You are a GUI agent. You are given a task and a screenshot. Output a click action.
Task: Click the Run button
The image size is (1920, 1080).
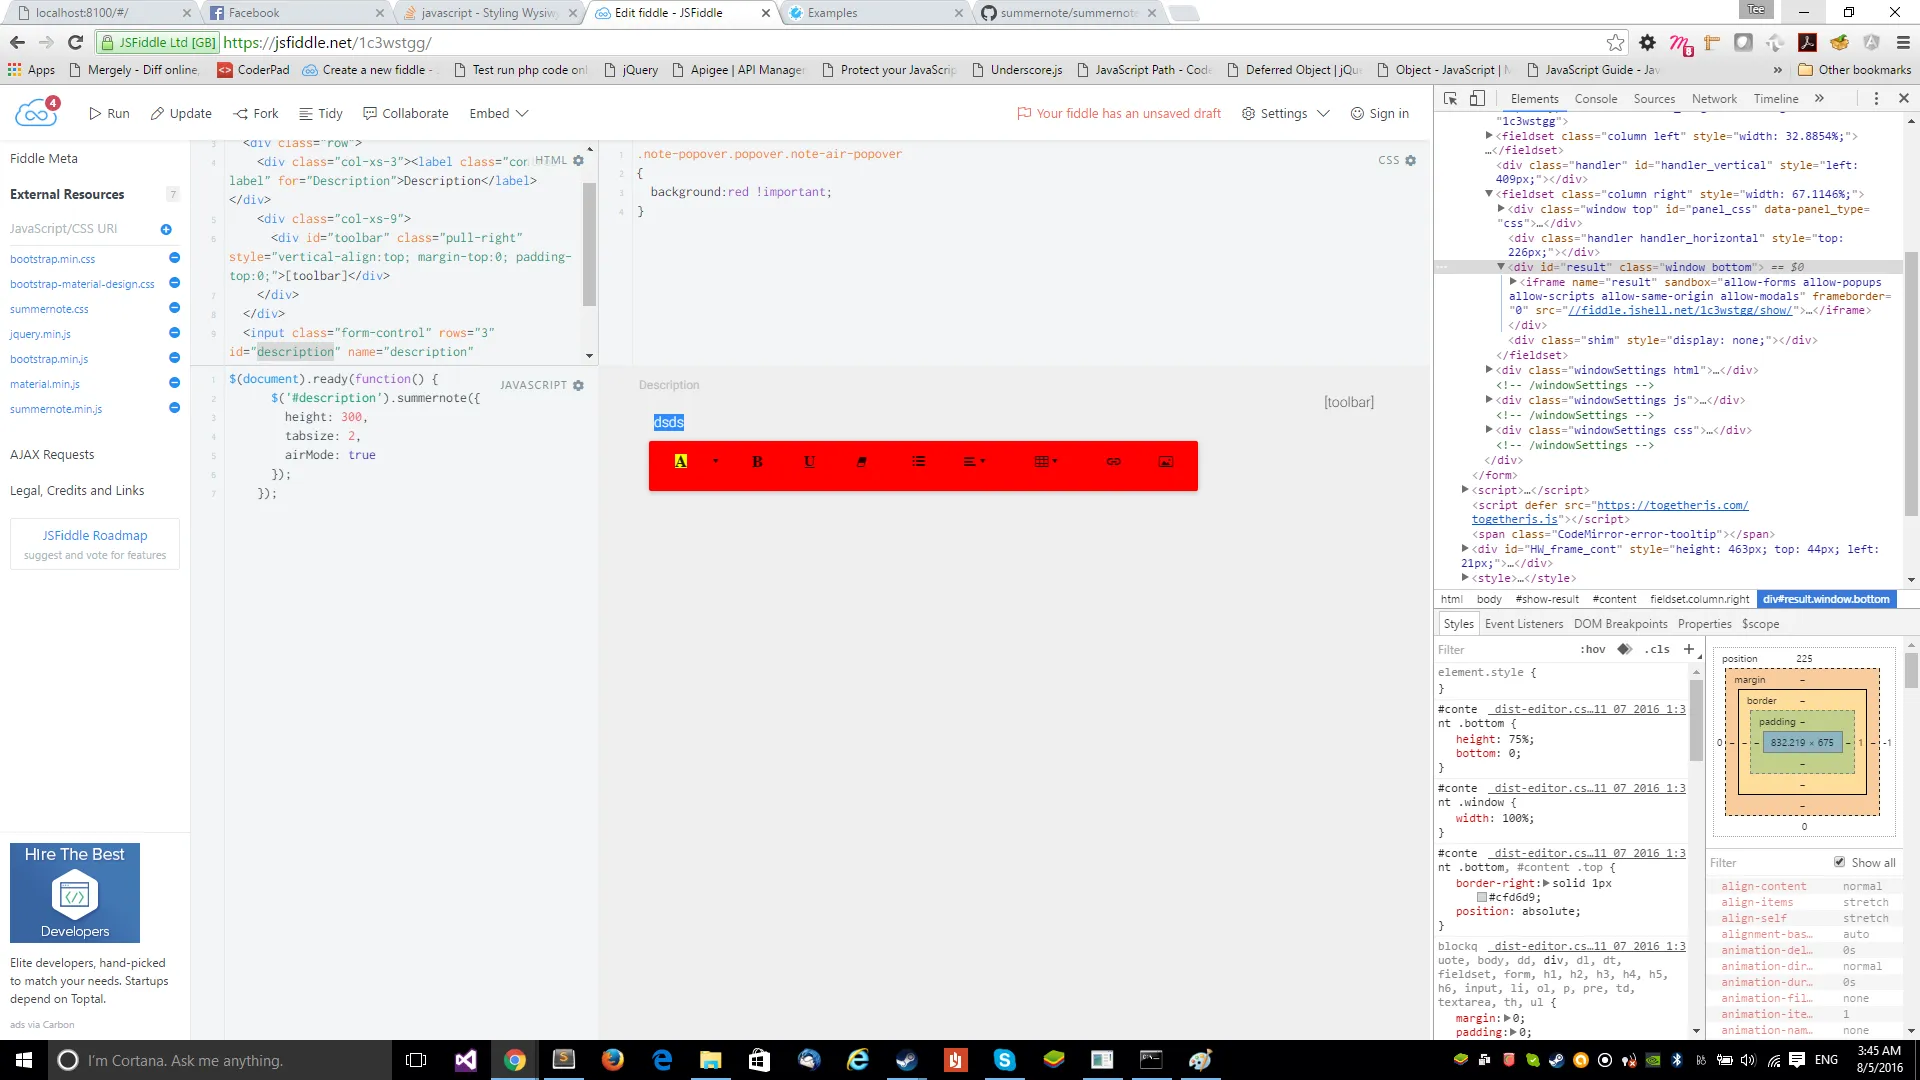pos(109,114)
